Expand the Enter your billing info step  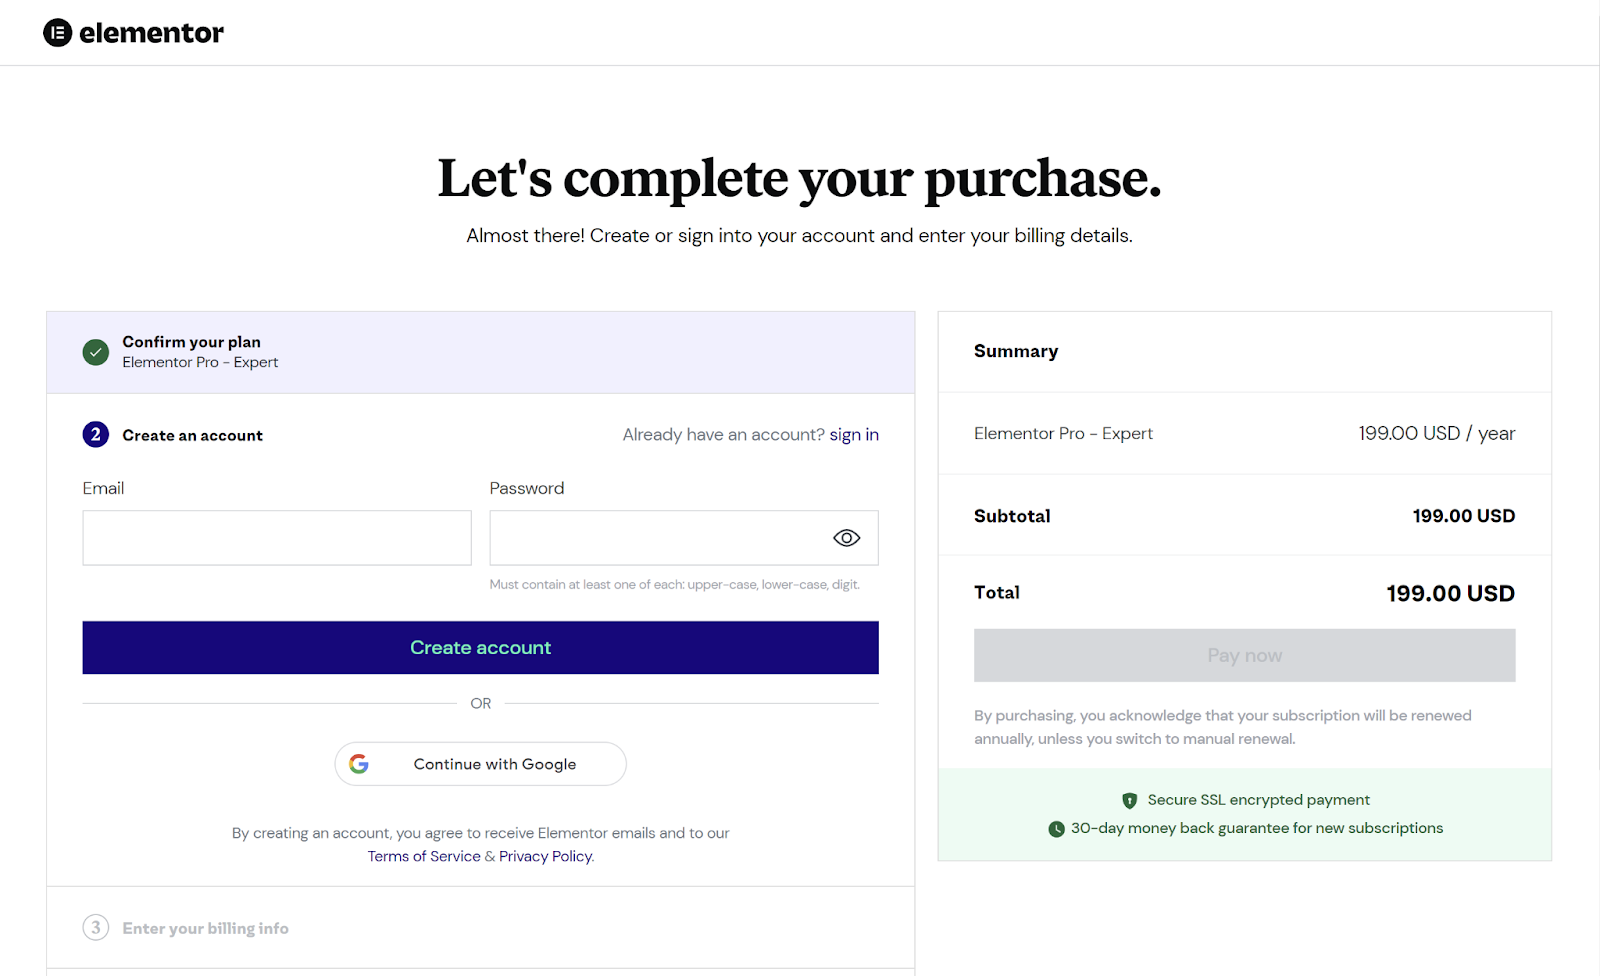click(x=480, y=928)
